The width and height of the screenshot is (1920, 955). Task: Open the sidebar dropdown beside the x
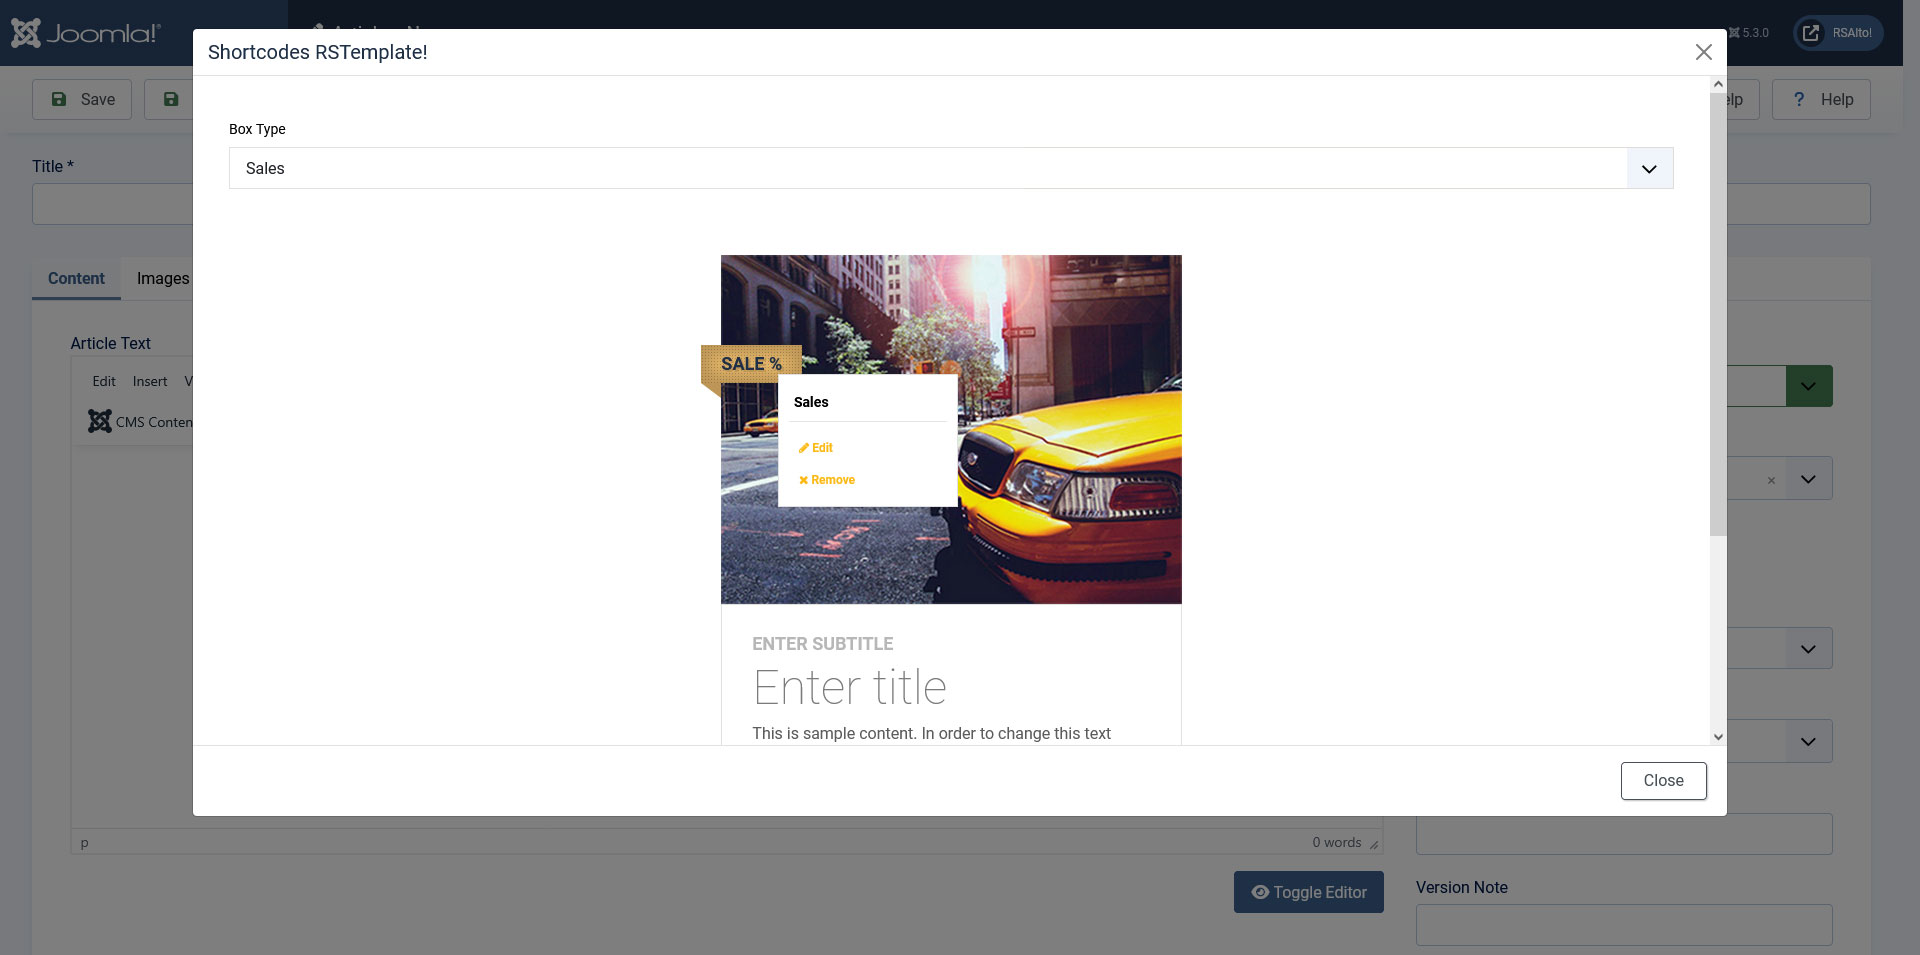[1808, 479]
